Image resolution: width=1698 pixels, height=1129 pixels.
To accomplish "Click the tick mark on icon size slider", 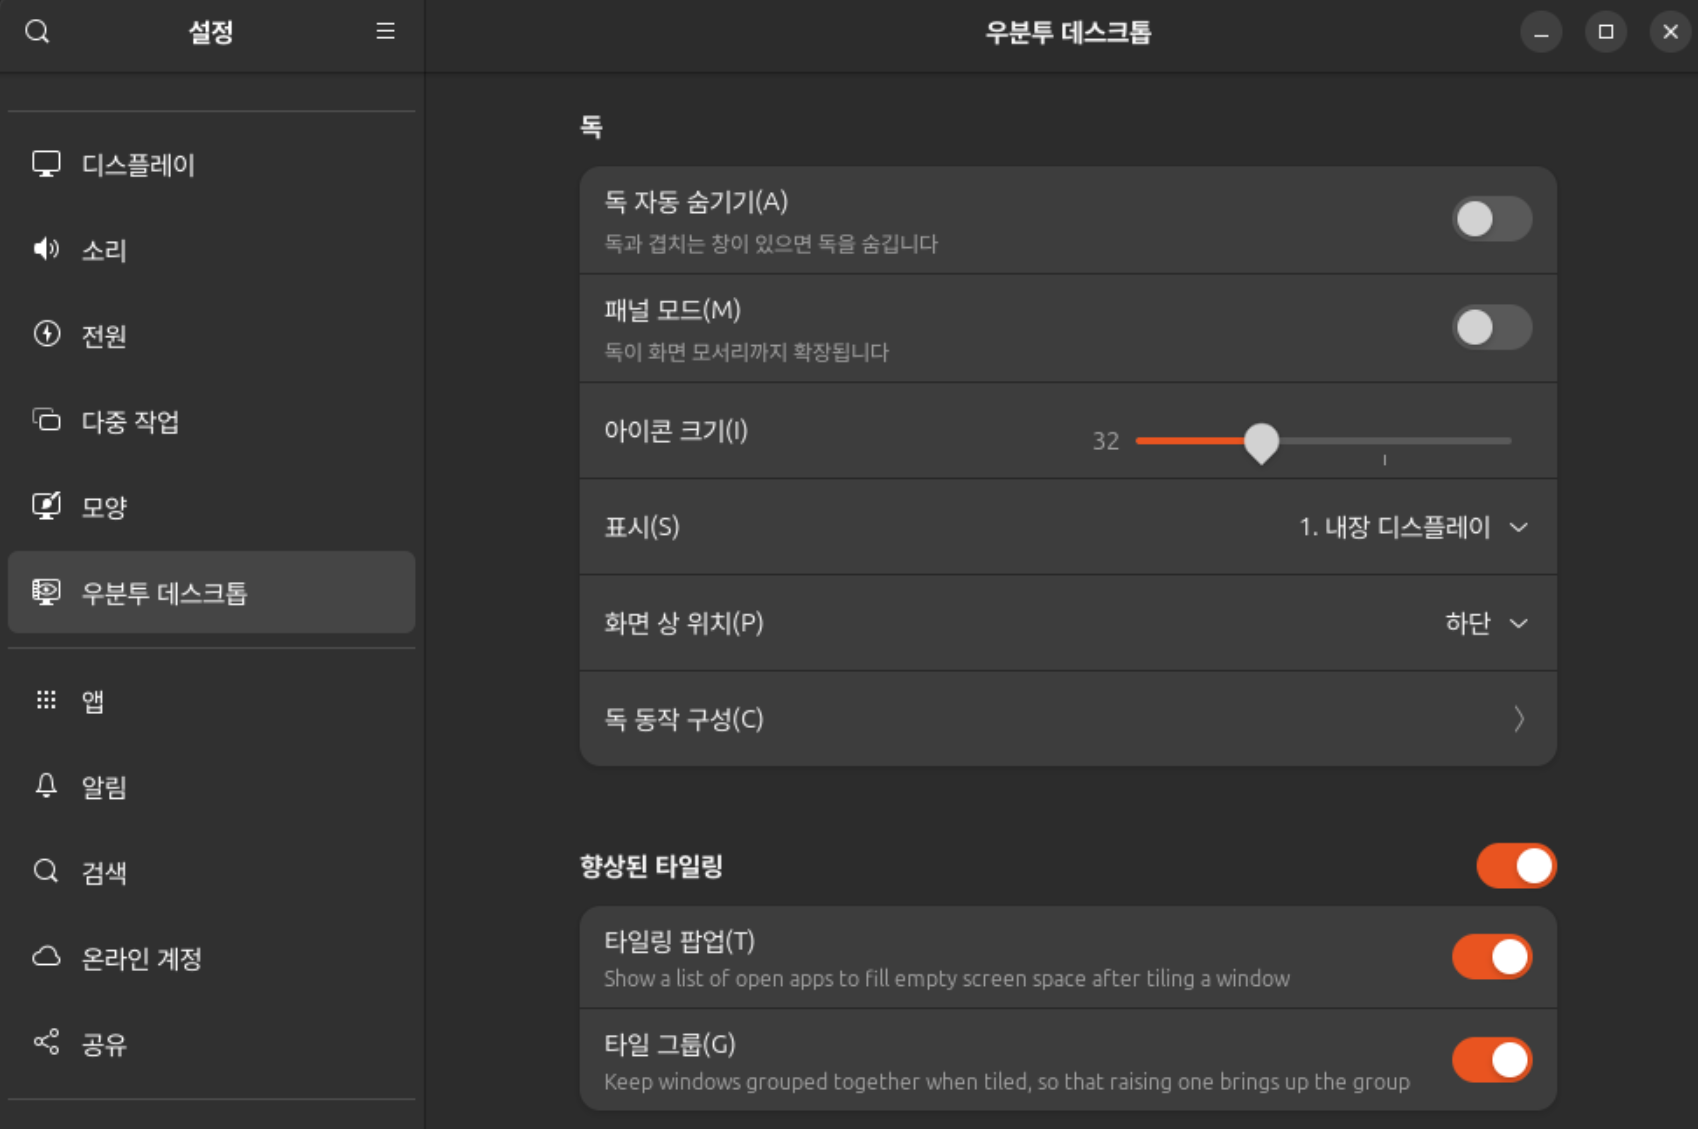I will pyautogui.click(x=1385, y=460).
